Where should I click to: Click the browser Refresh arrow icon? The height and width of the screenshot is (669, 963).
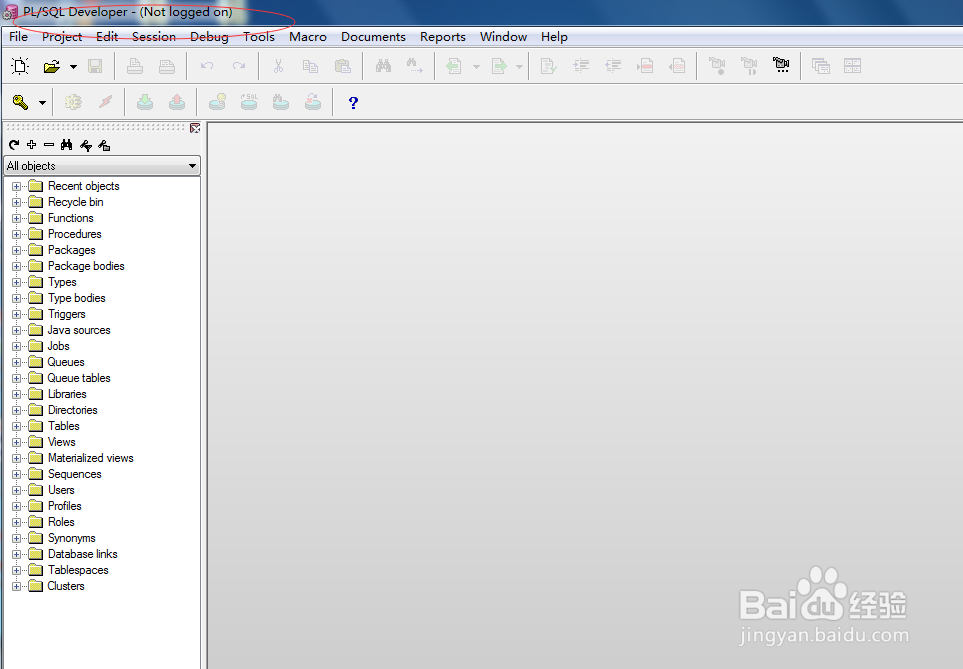pos(14,145)
